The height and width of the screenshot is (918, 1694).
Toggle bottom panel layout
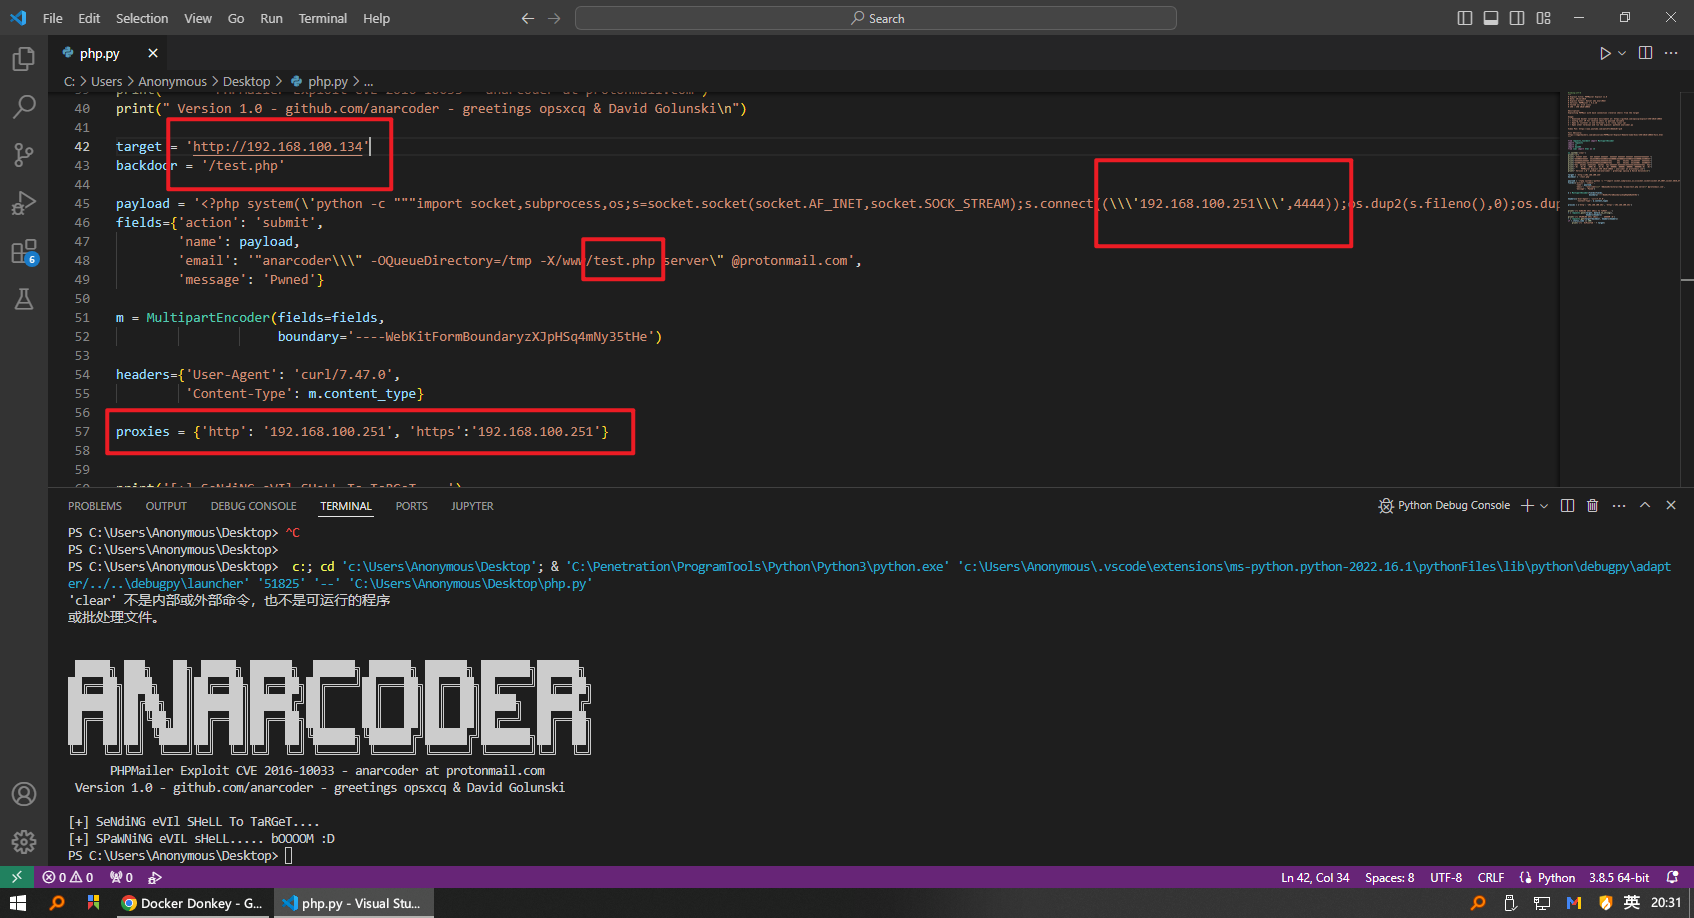(x=1491, y=18)
